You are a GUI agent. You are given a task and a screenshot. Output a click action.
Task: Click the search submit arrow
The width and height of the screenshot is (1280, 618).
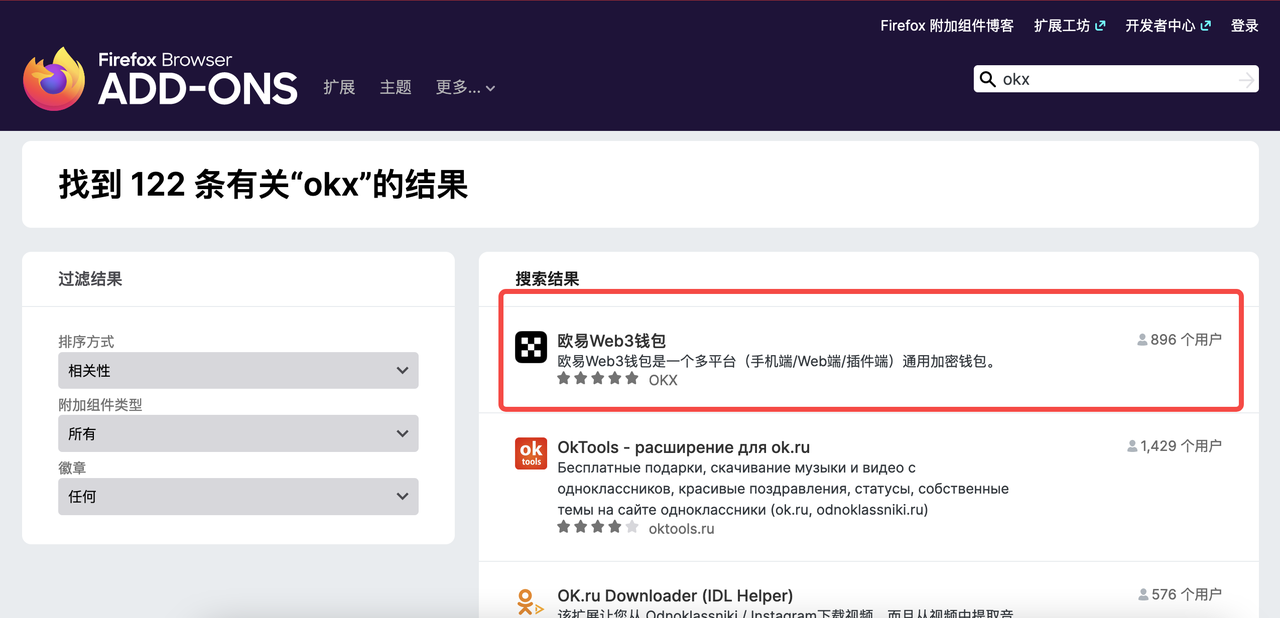[x=1244, y=78]
